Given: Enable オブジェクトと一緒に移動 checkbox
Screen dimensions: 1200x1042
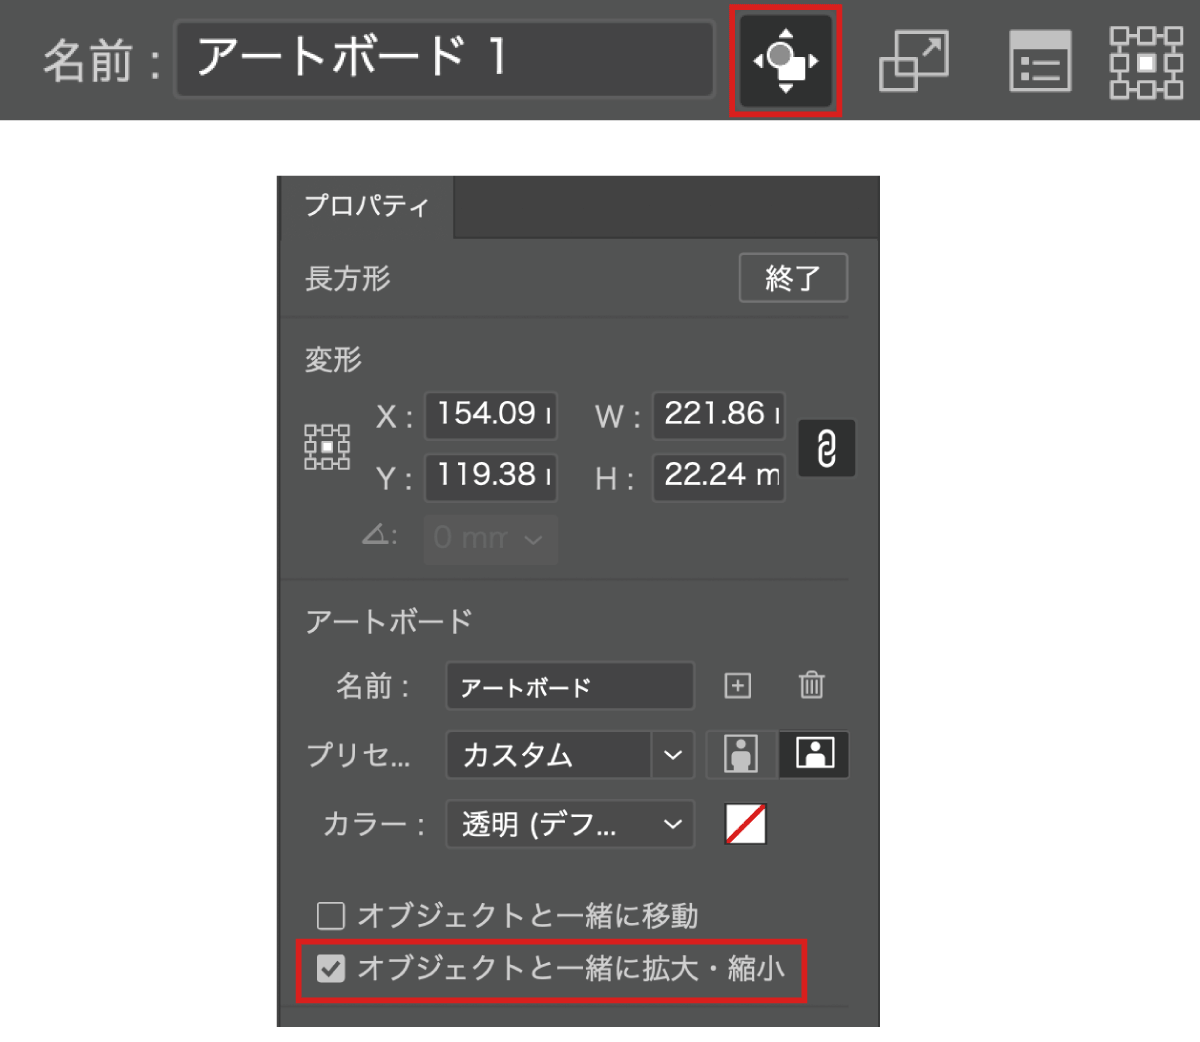Looking at the screenshot, I should 330,915.
